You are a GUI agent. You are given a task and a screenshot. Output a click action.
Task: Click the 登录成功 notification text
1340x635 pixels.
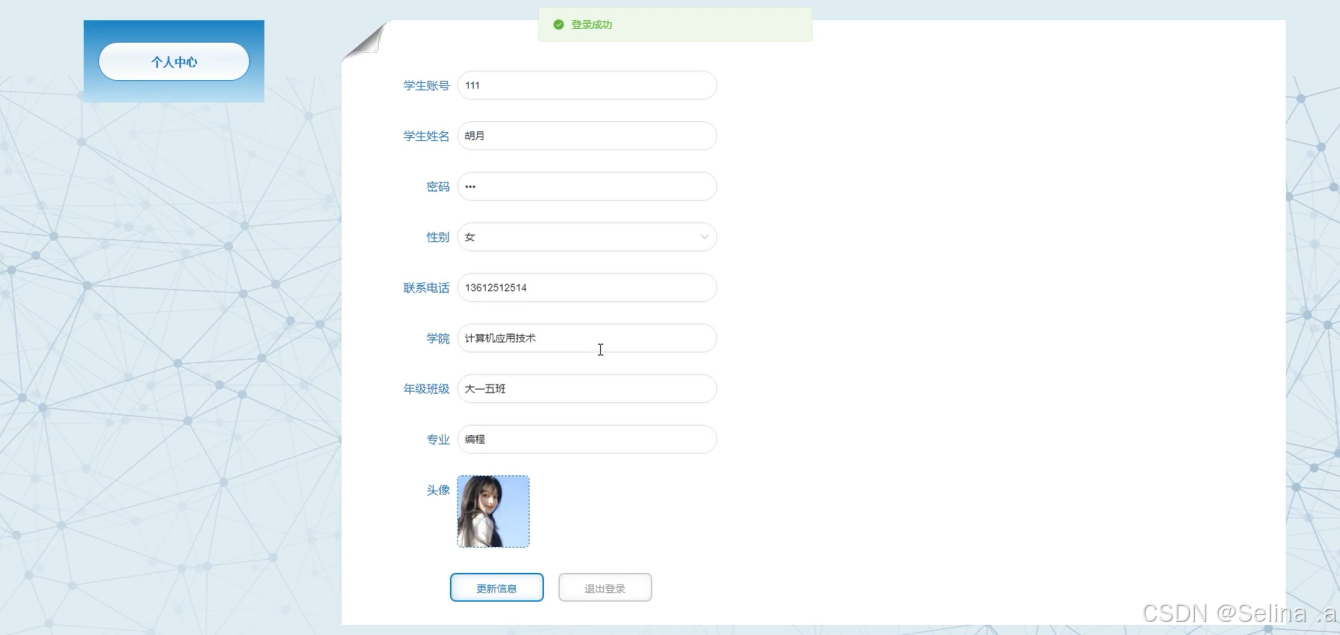pyautogui.click(x=591, y=25)
